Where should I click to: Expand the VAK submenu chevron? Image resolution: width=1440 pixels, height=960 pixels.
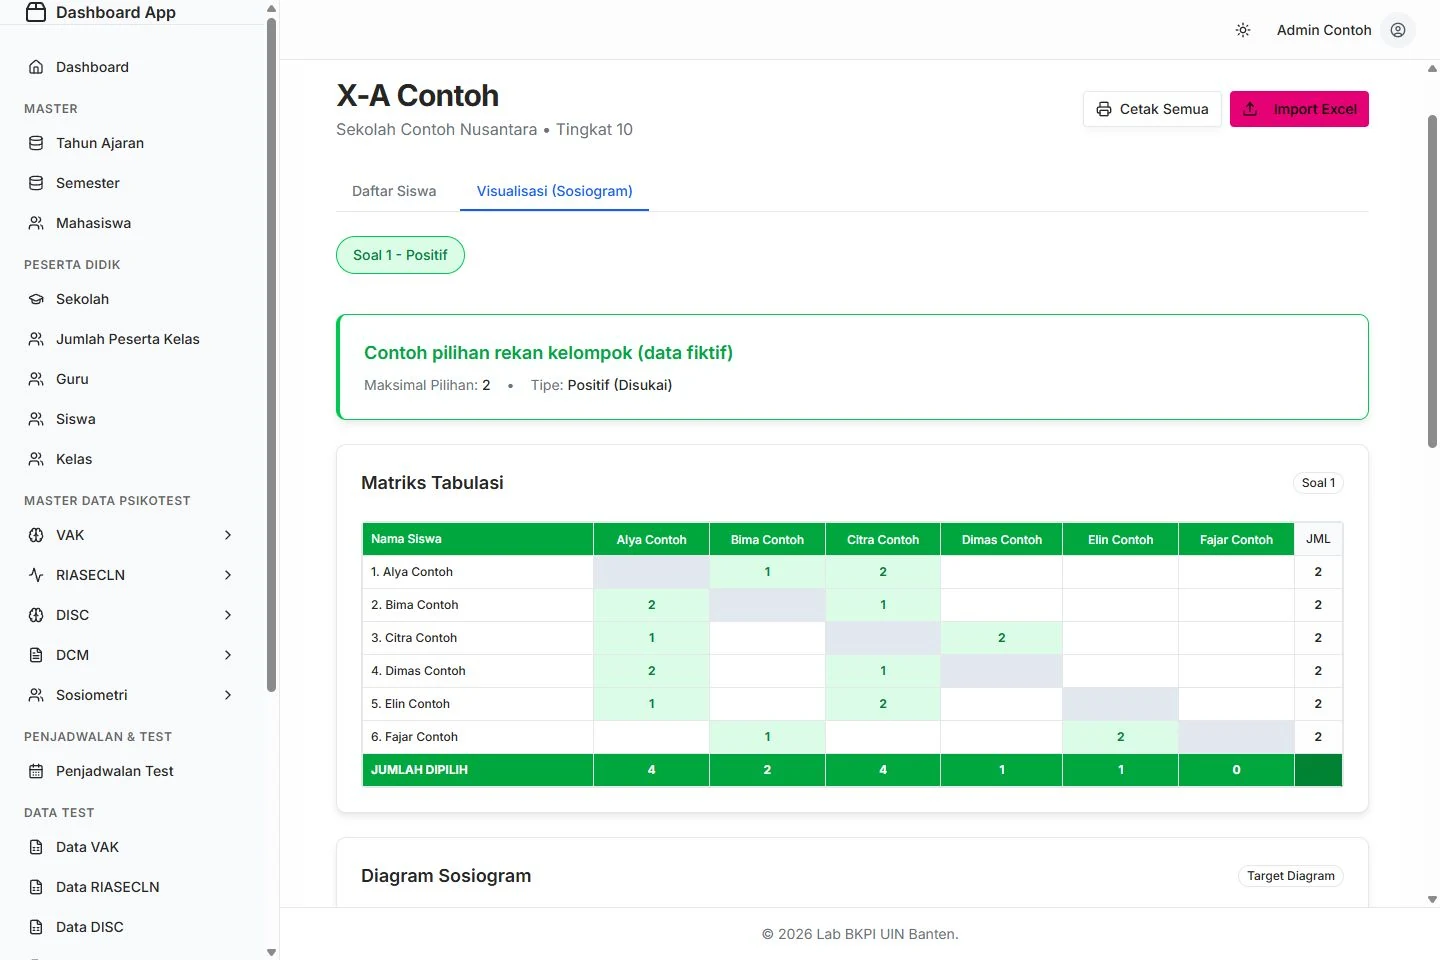pyautogui.click(x=228, y=535)
